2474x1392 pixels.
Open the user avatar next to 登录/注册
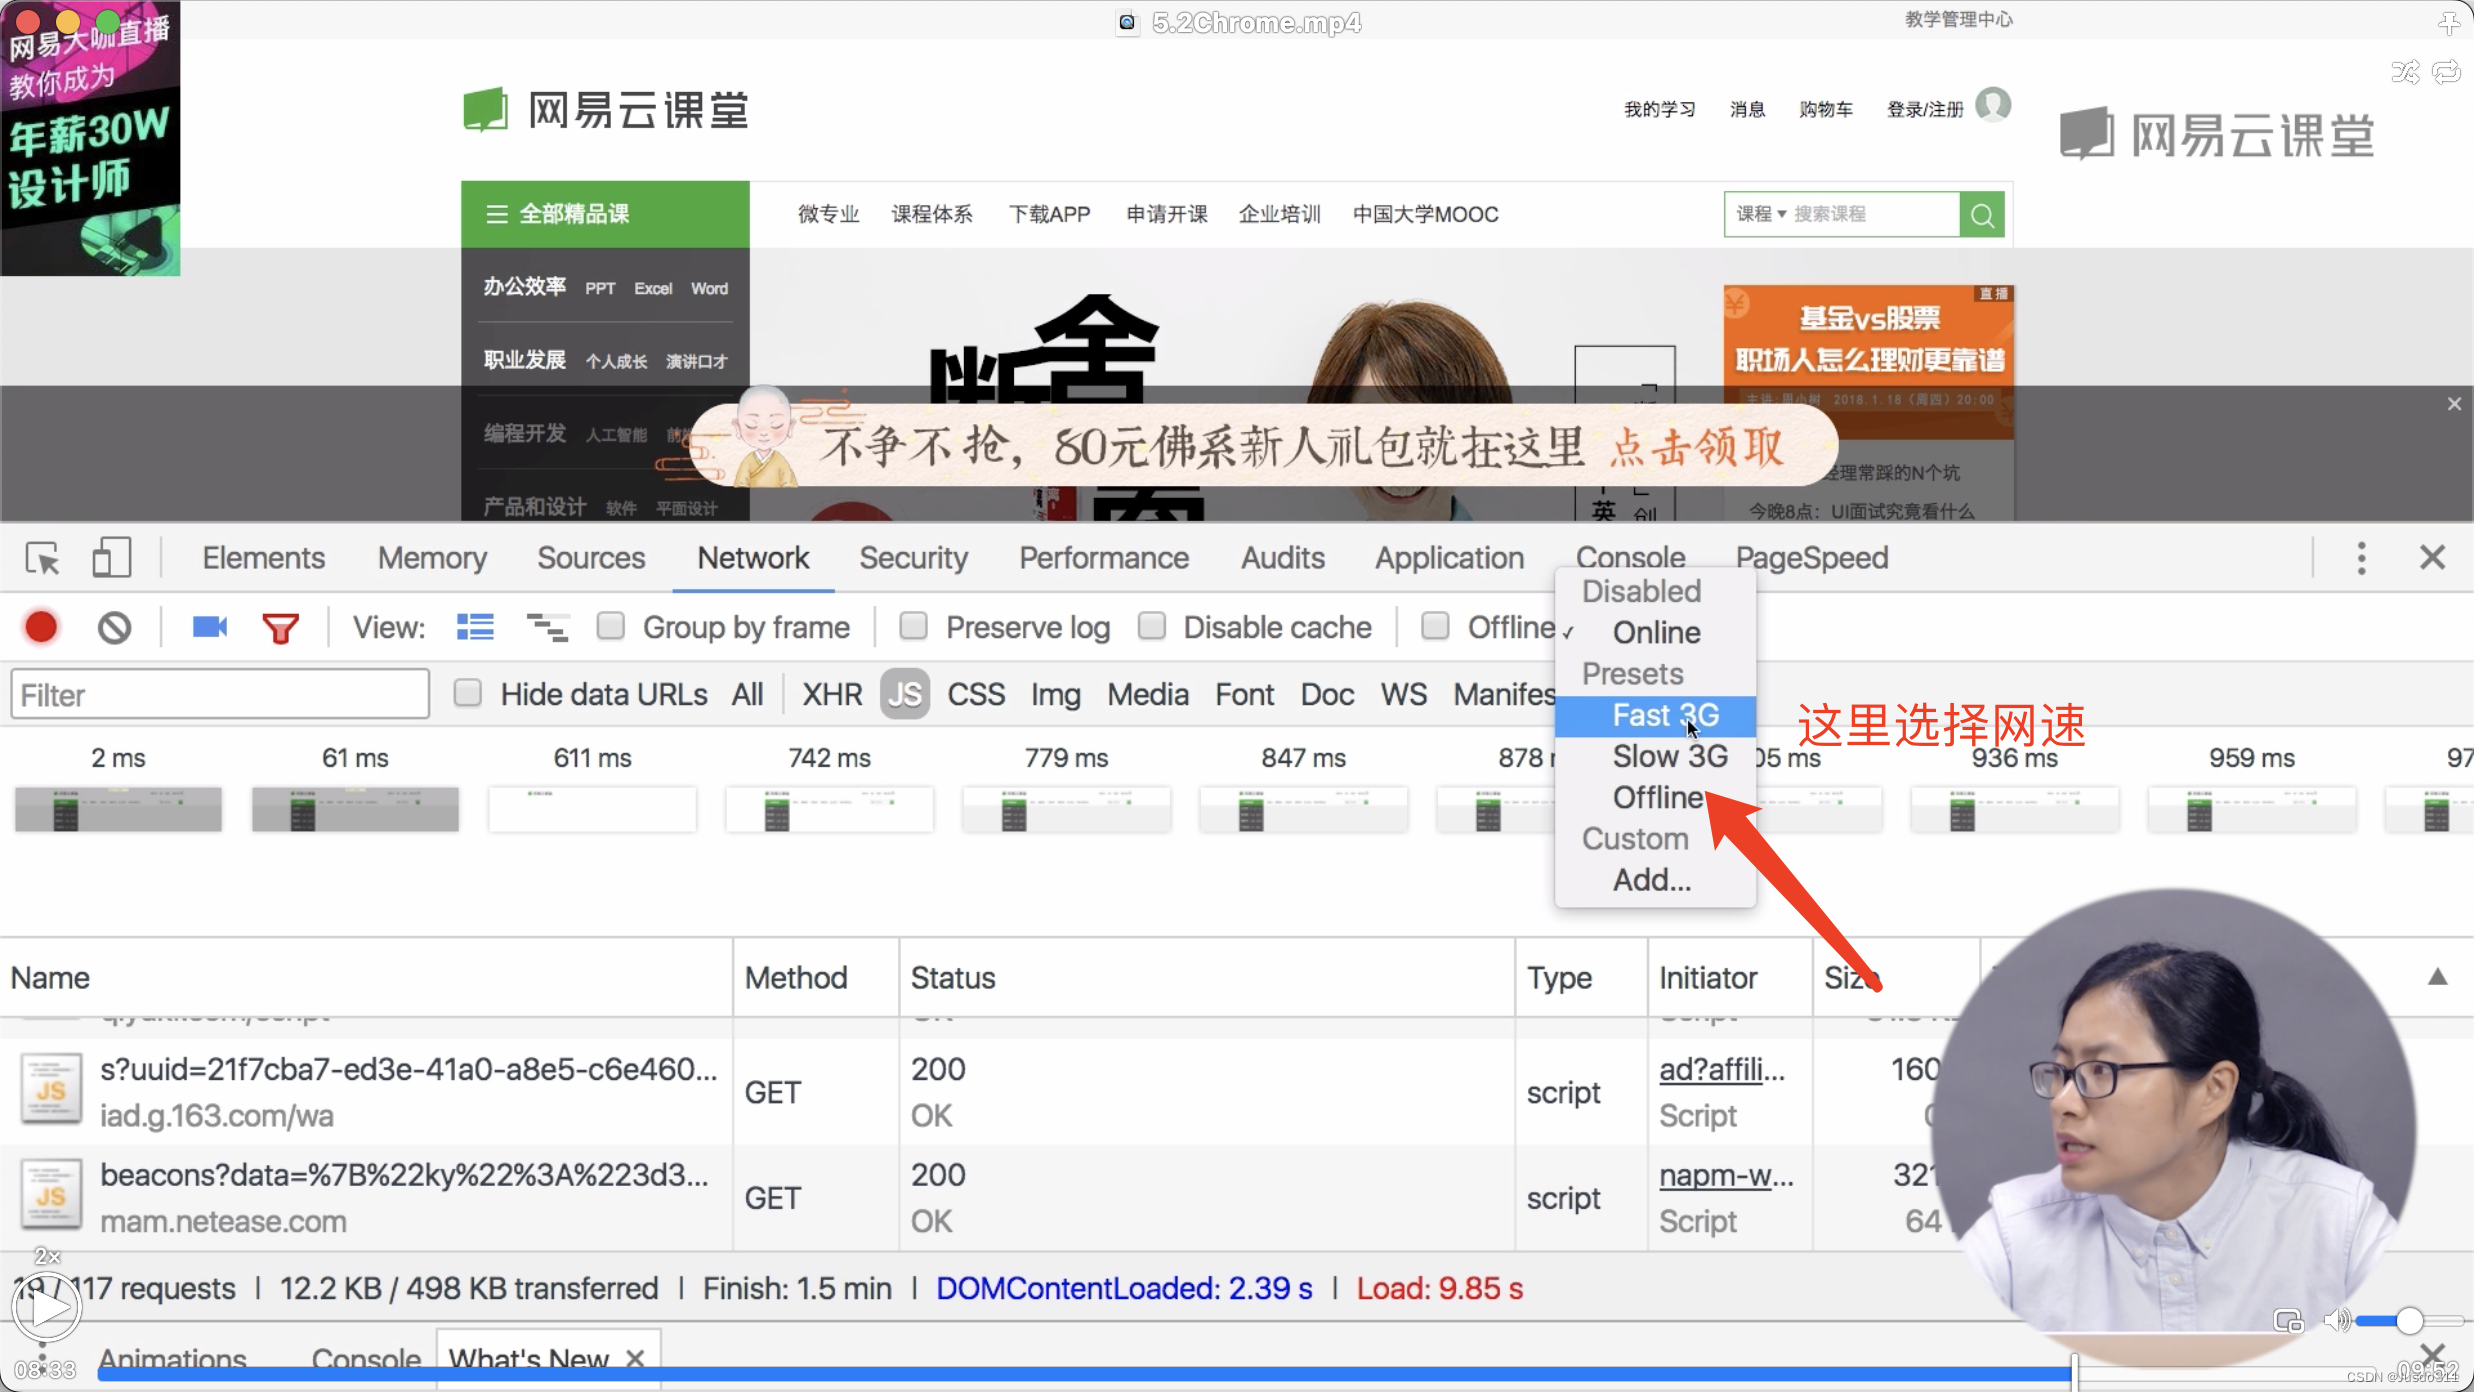point(1993,105)
